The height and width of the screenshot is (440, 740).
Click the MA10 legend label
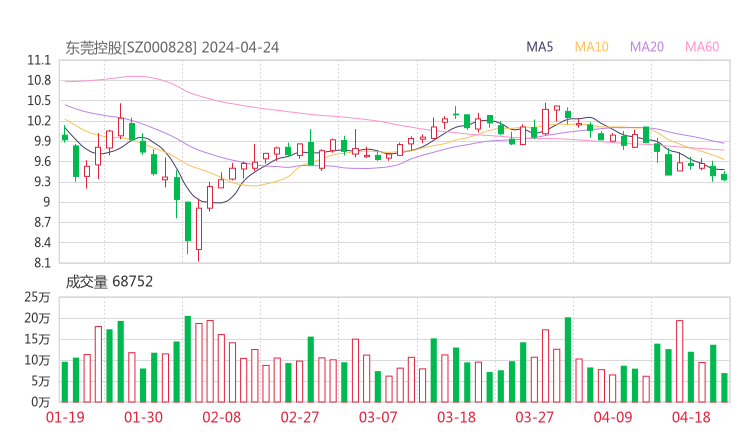[x=591, y=47]
